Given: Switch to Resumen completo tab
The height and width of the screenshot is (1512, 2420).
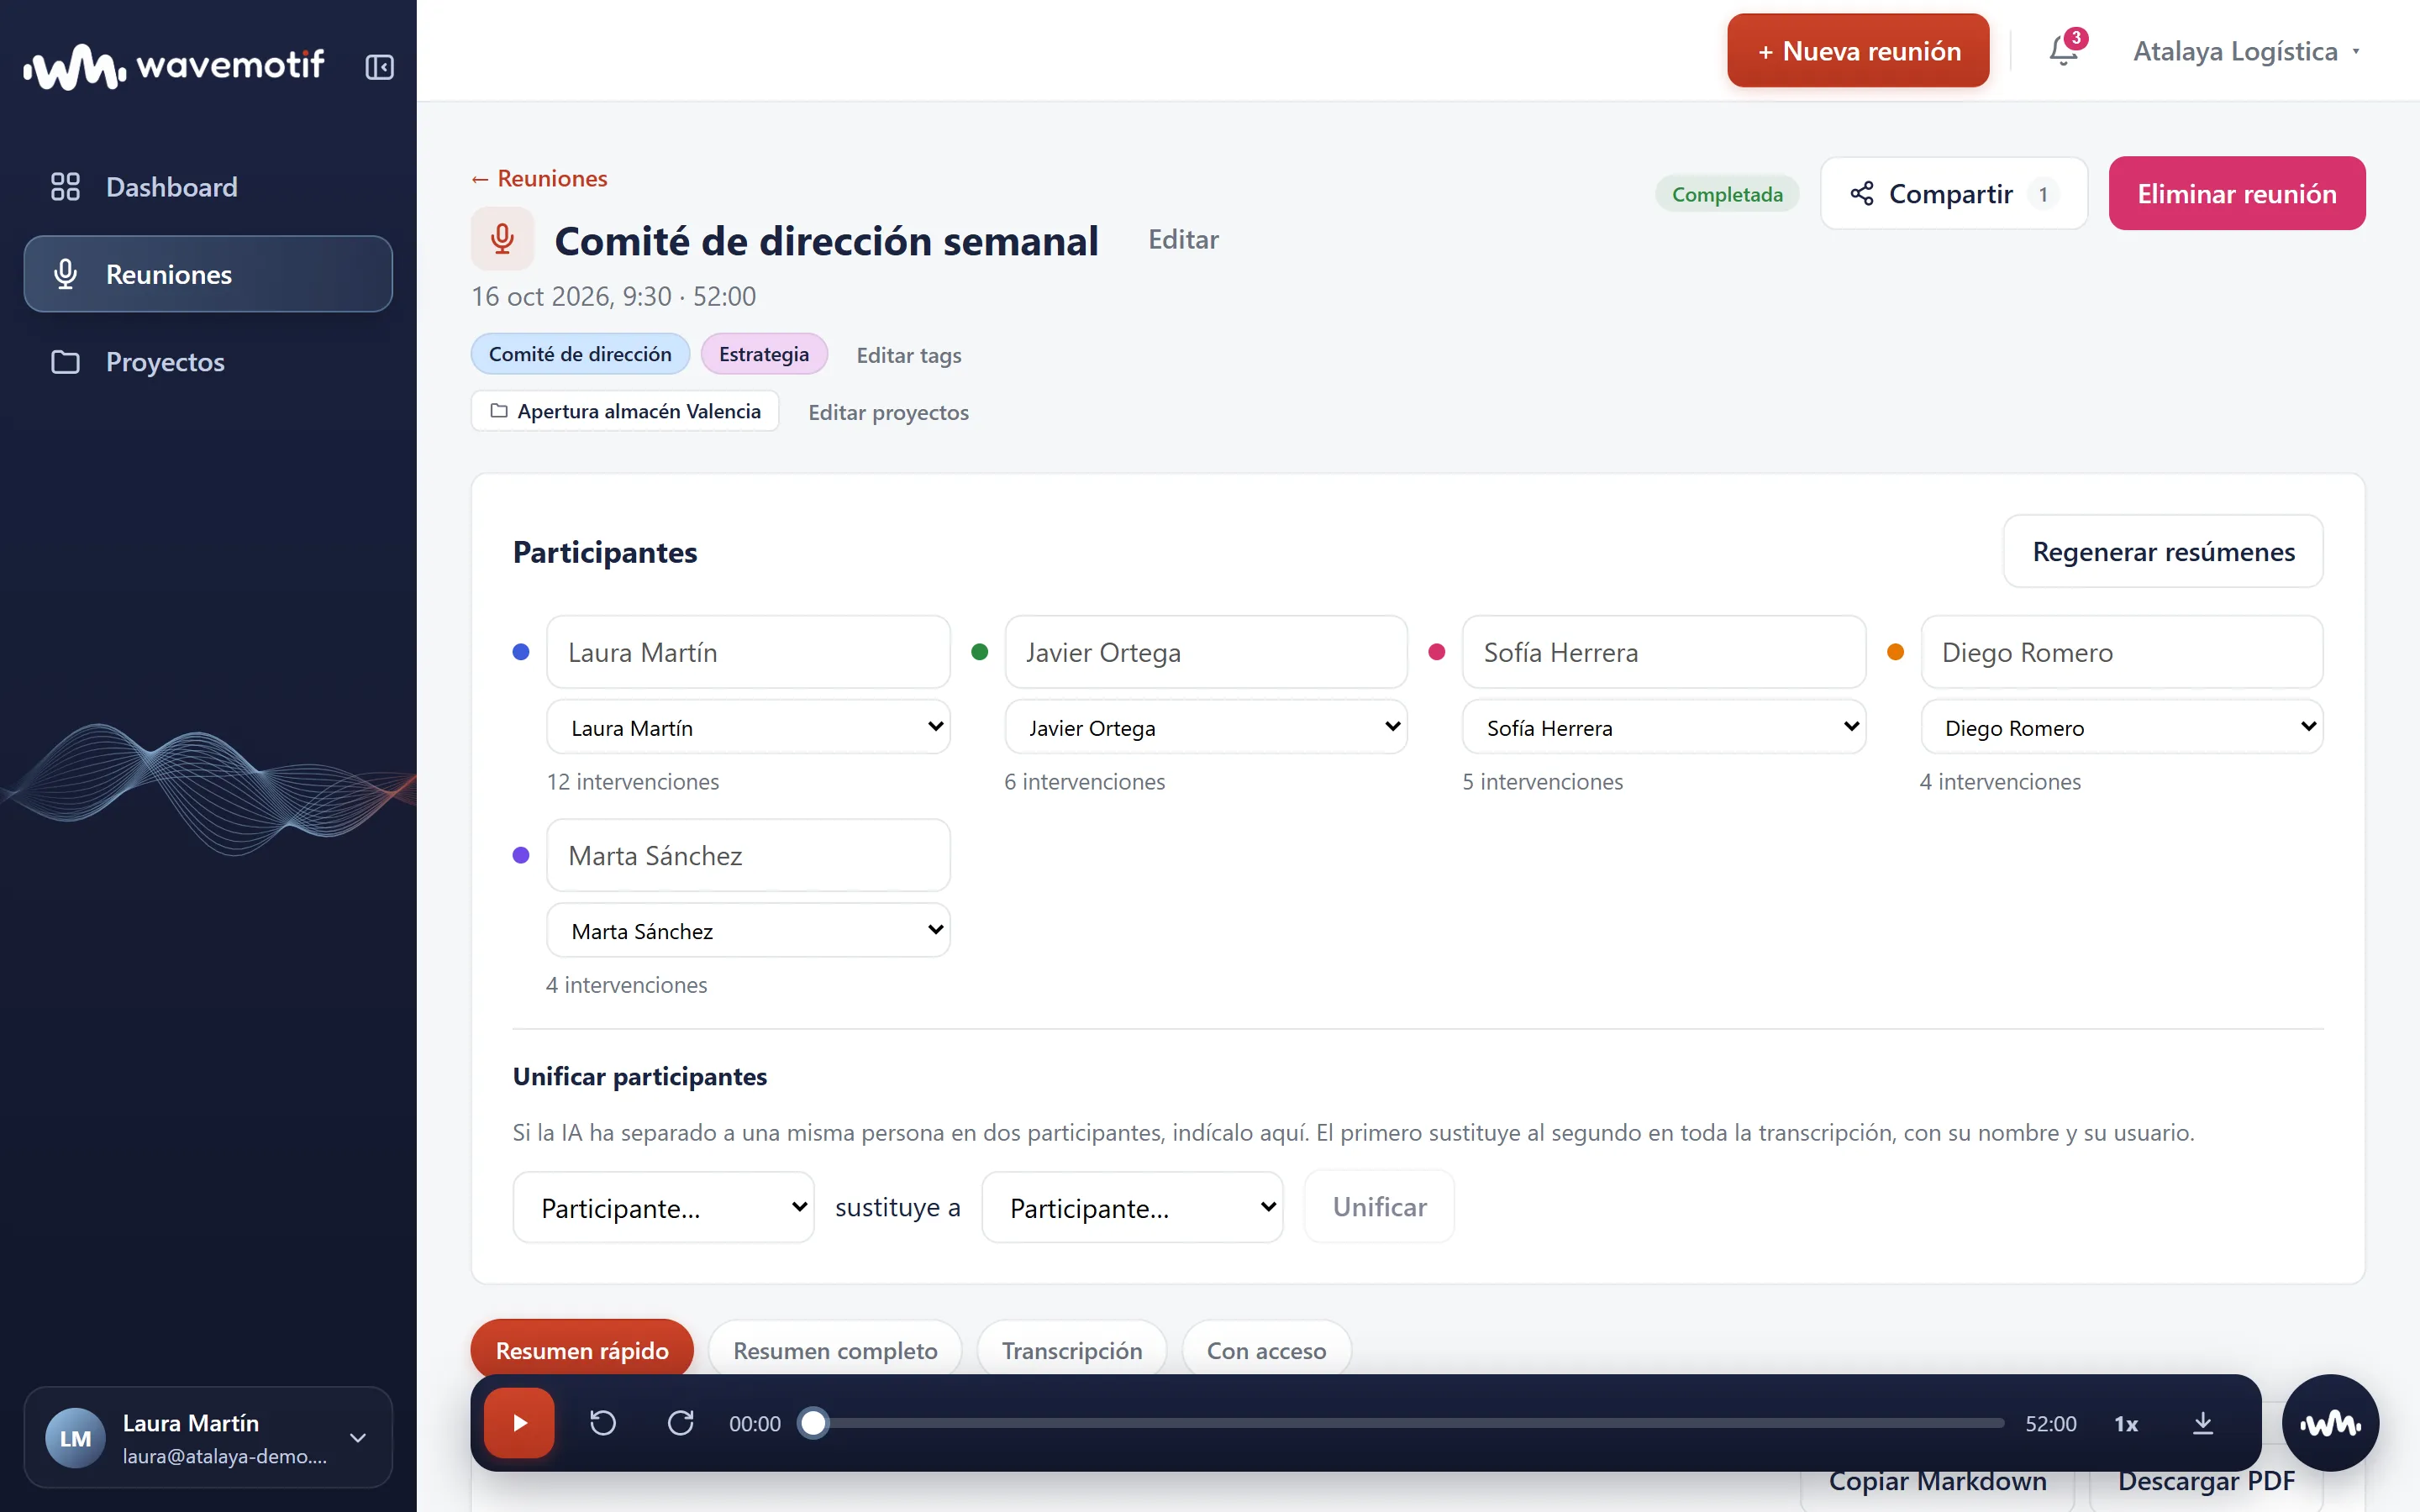Looking at the screenshot, I should [x=835, y=1350].
